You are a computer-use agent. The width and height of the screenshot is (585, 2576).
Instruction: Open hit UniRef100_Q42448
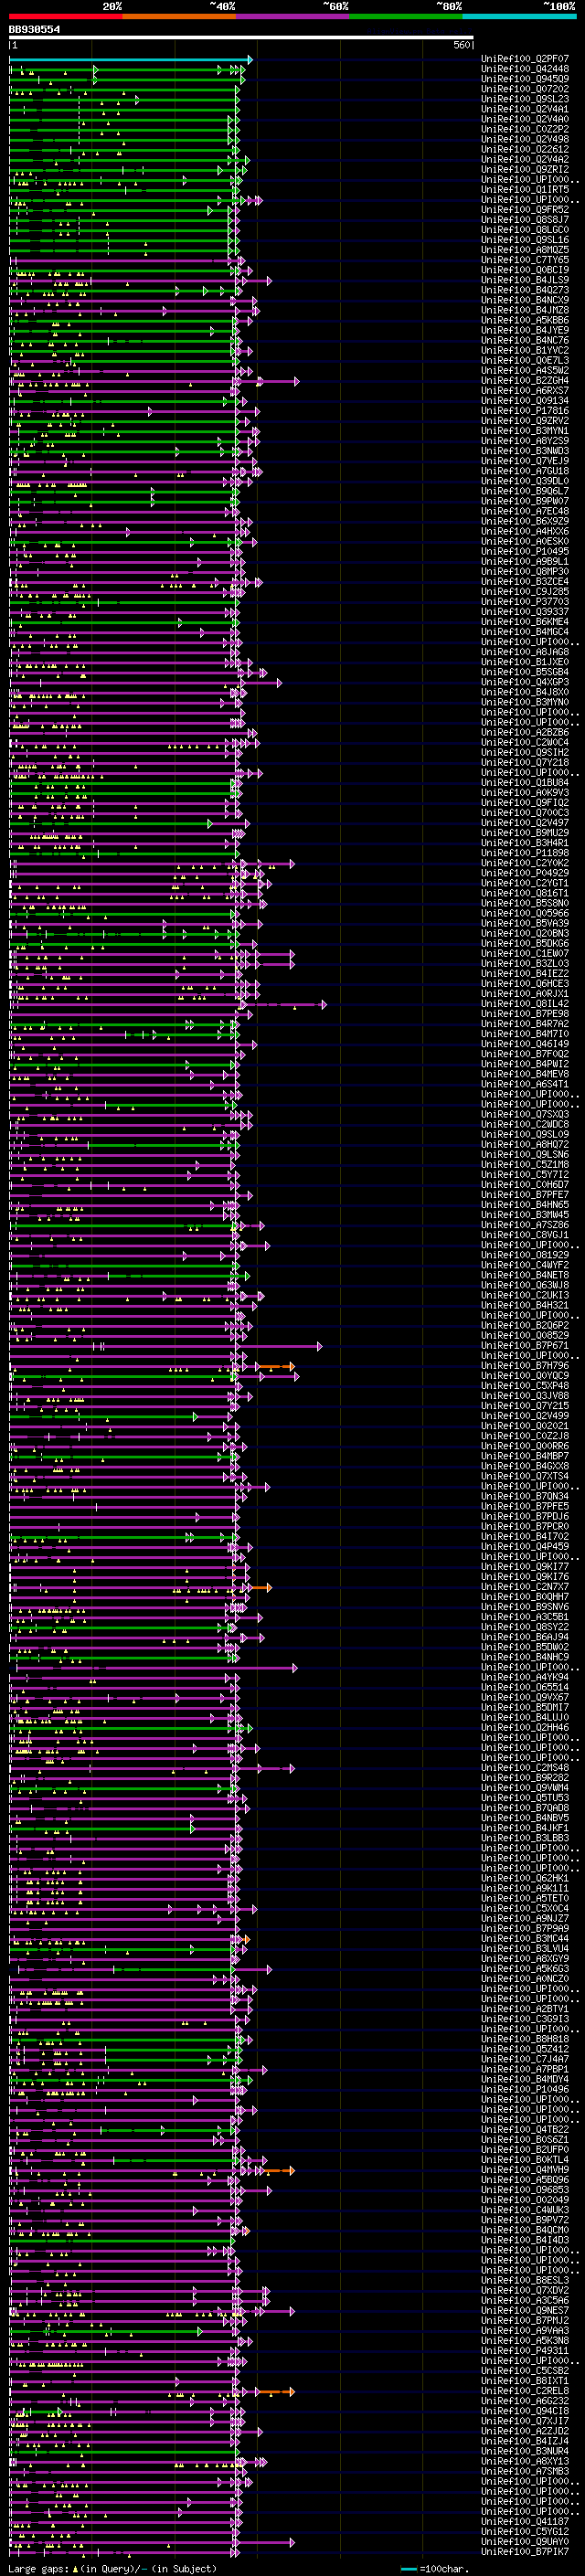[x=524, y=70]
